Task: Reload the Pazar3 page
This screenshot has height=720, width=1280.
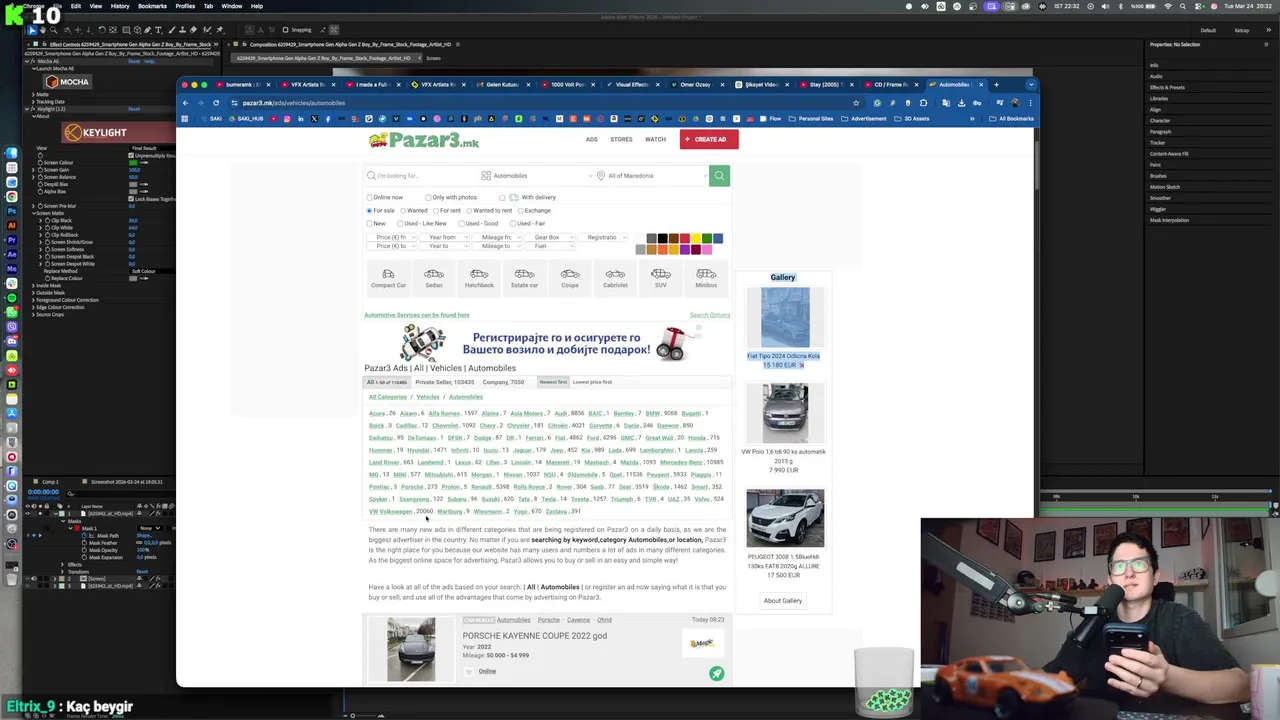Action: 216,103
